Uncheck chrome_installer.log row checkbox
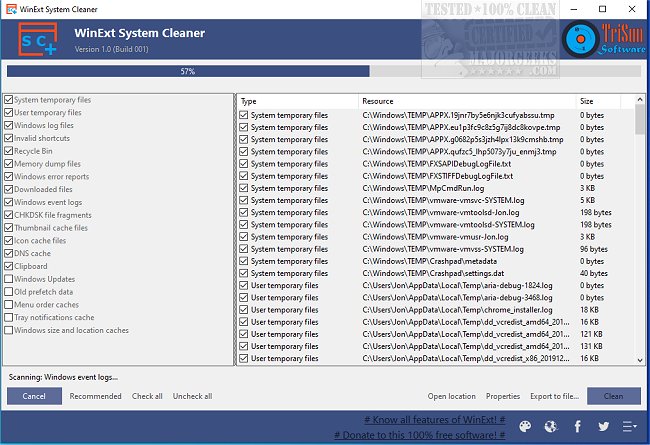 coord(244,310)
